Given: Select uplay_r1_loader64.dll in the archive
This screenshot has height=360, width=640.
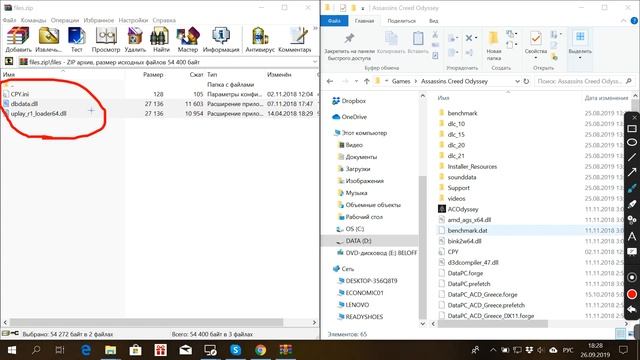Looking at the screenshot, I should pyautogui.click(x=39, y=113).
